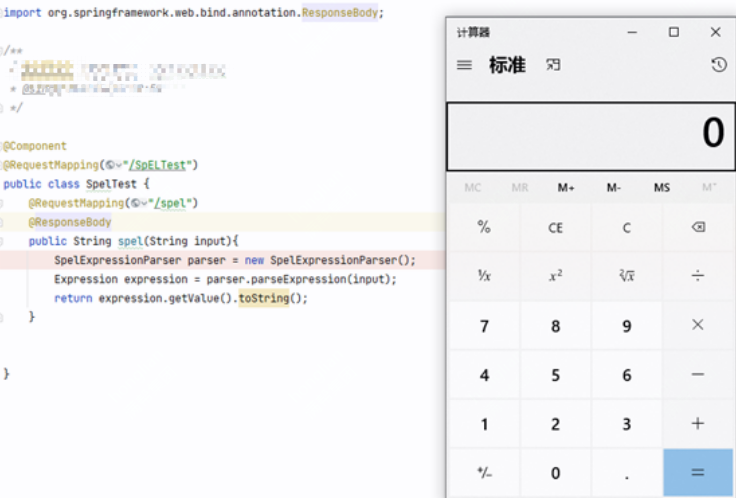Collapse the Javadoc comment block
This screenshot has height=498, width=736.
pyautogui.click(x=3, y=50)
